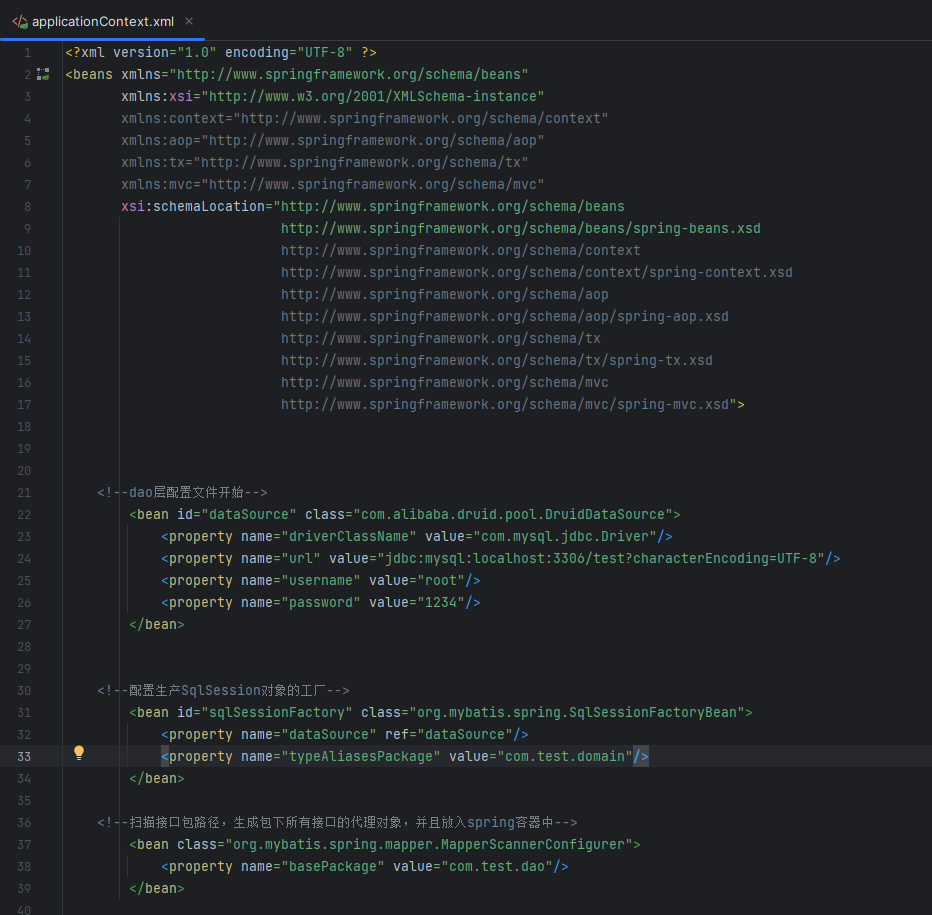
Task: Close the applicationContext.xml tab
Action: [x=190, y=21]
